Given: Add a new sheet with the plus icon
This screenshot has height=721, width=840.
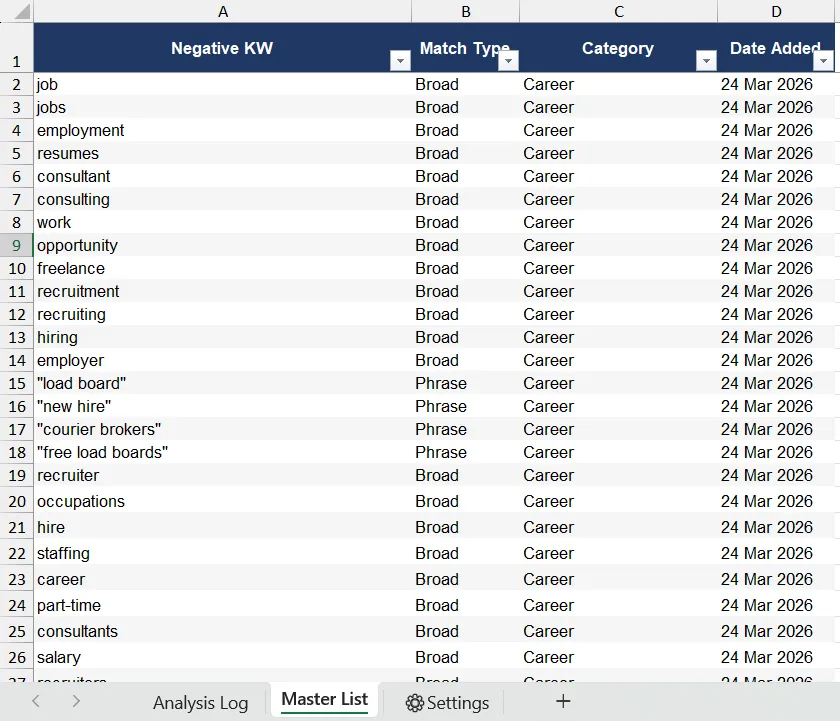Looking at the screenshot, I should click(x=563, y=701).
